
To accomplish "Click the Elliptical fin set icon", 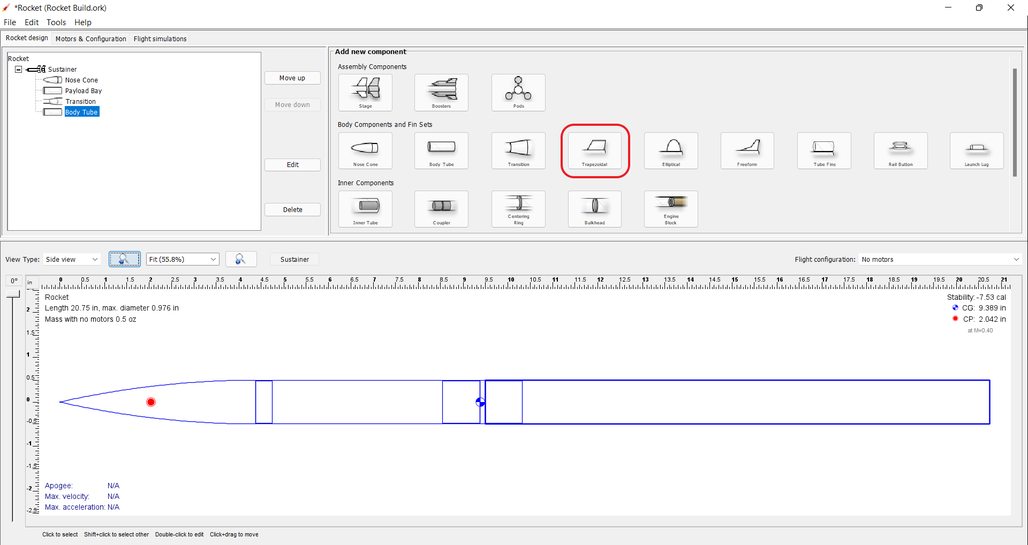I will pyautogui.click(x=671, y=151).
